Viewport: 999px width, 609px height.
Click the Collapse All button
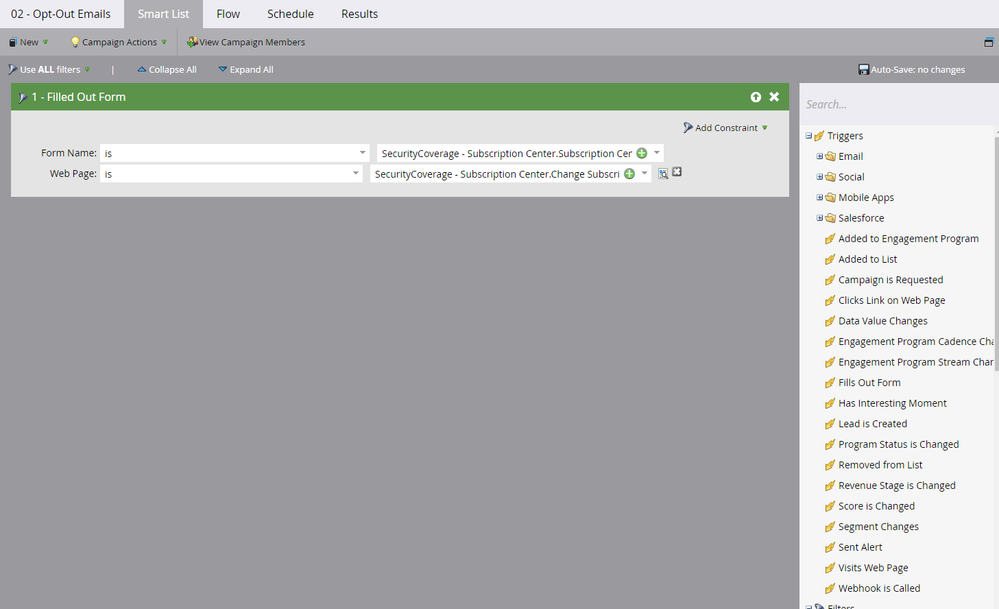tap(166, 70)
